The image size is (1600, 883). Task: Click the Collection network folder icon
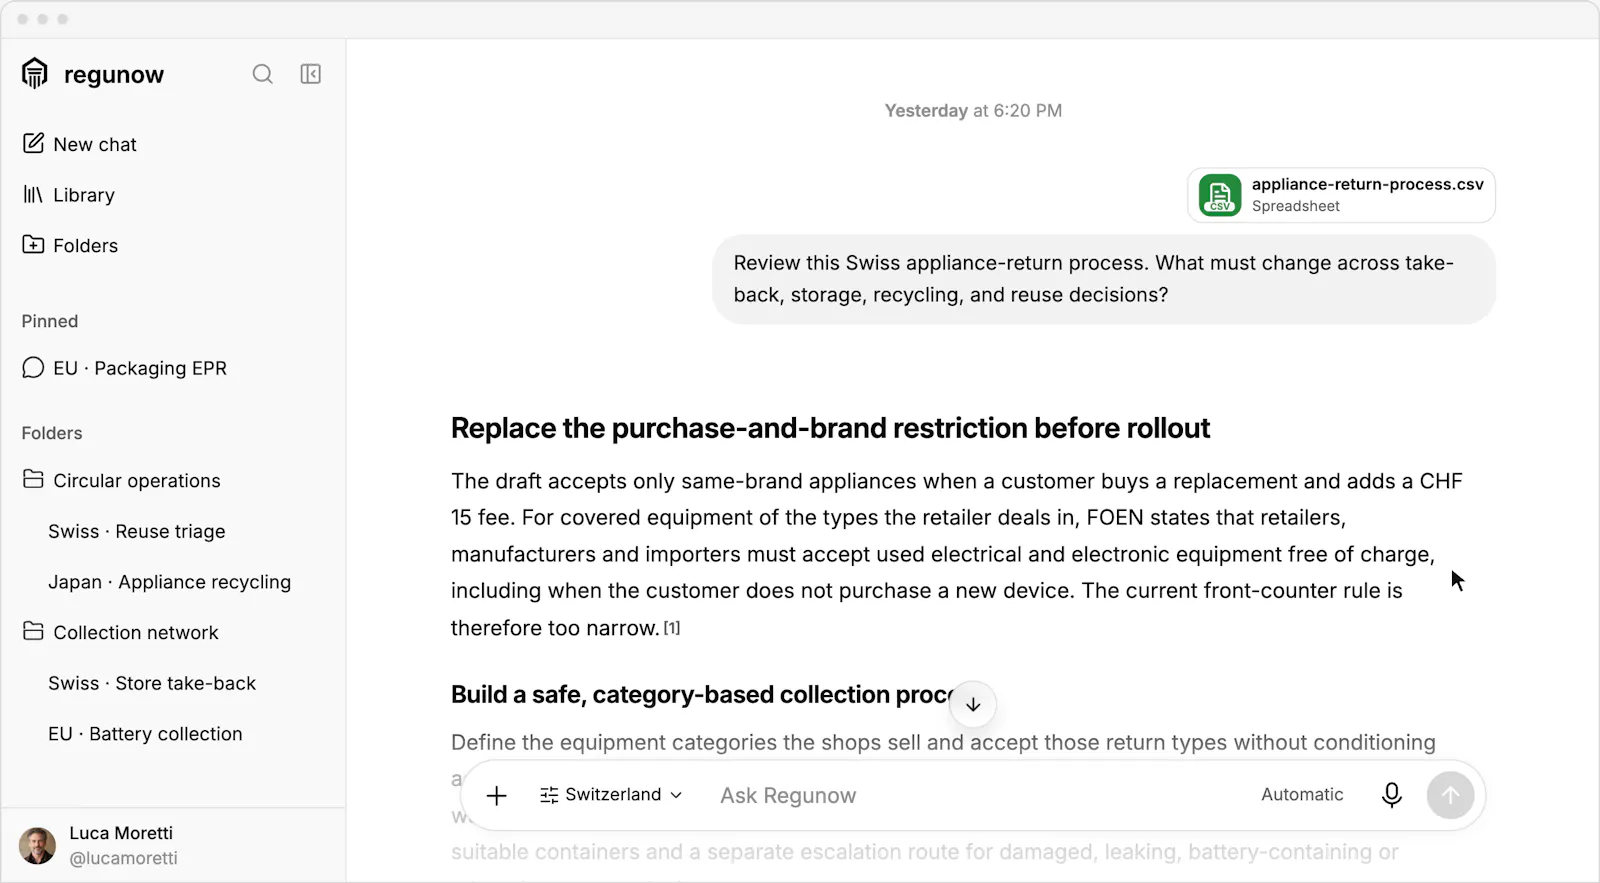[33, 631]
